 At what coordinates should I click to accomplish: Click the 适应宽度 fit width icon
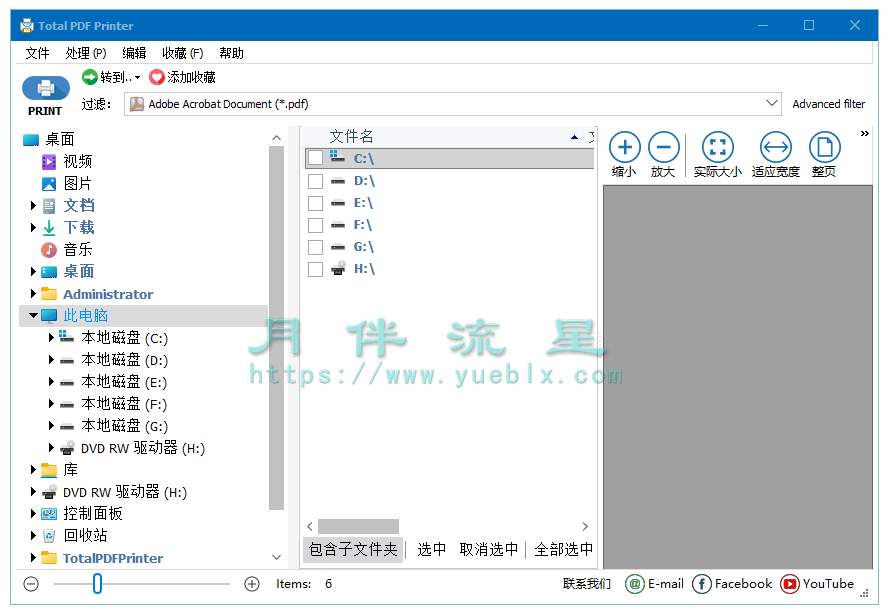775,147
